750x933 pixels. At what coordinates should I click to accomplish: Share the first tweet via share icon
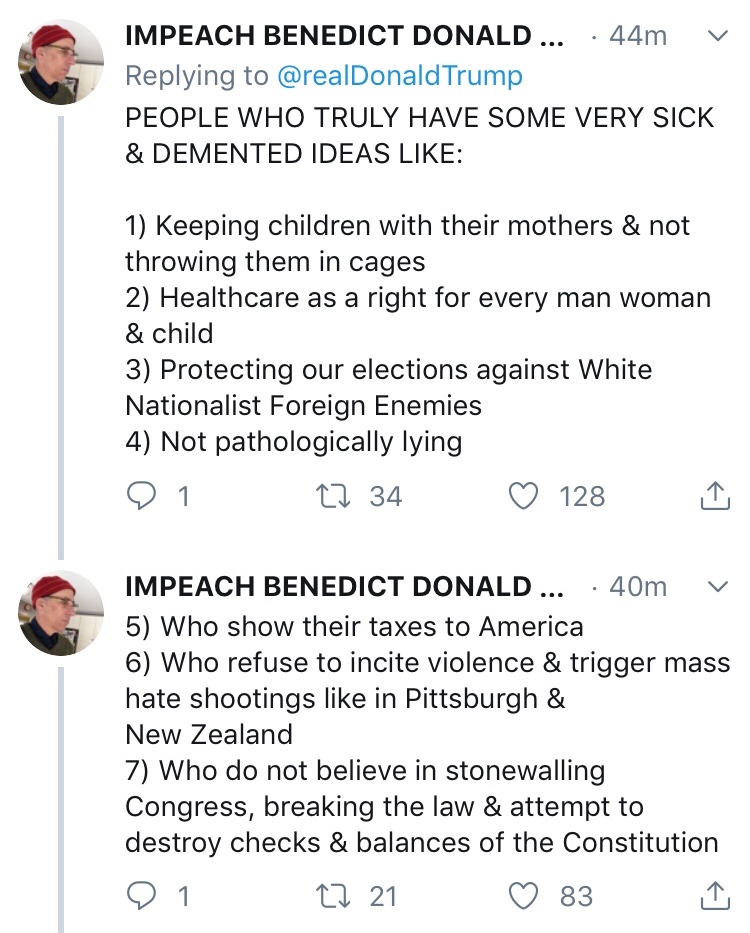coord(714,496)
